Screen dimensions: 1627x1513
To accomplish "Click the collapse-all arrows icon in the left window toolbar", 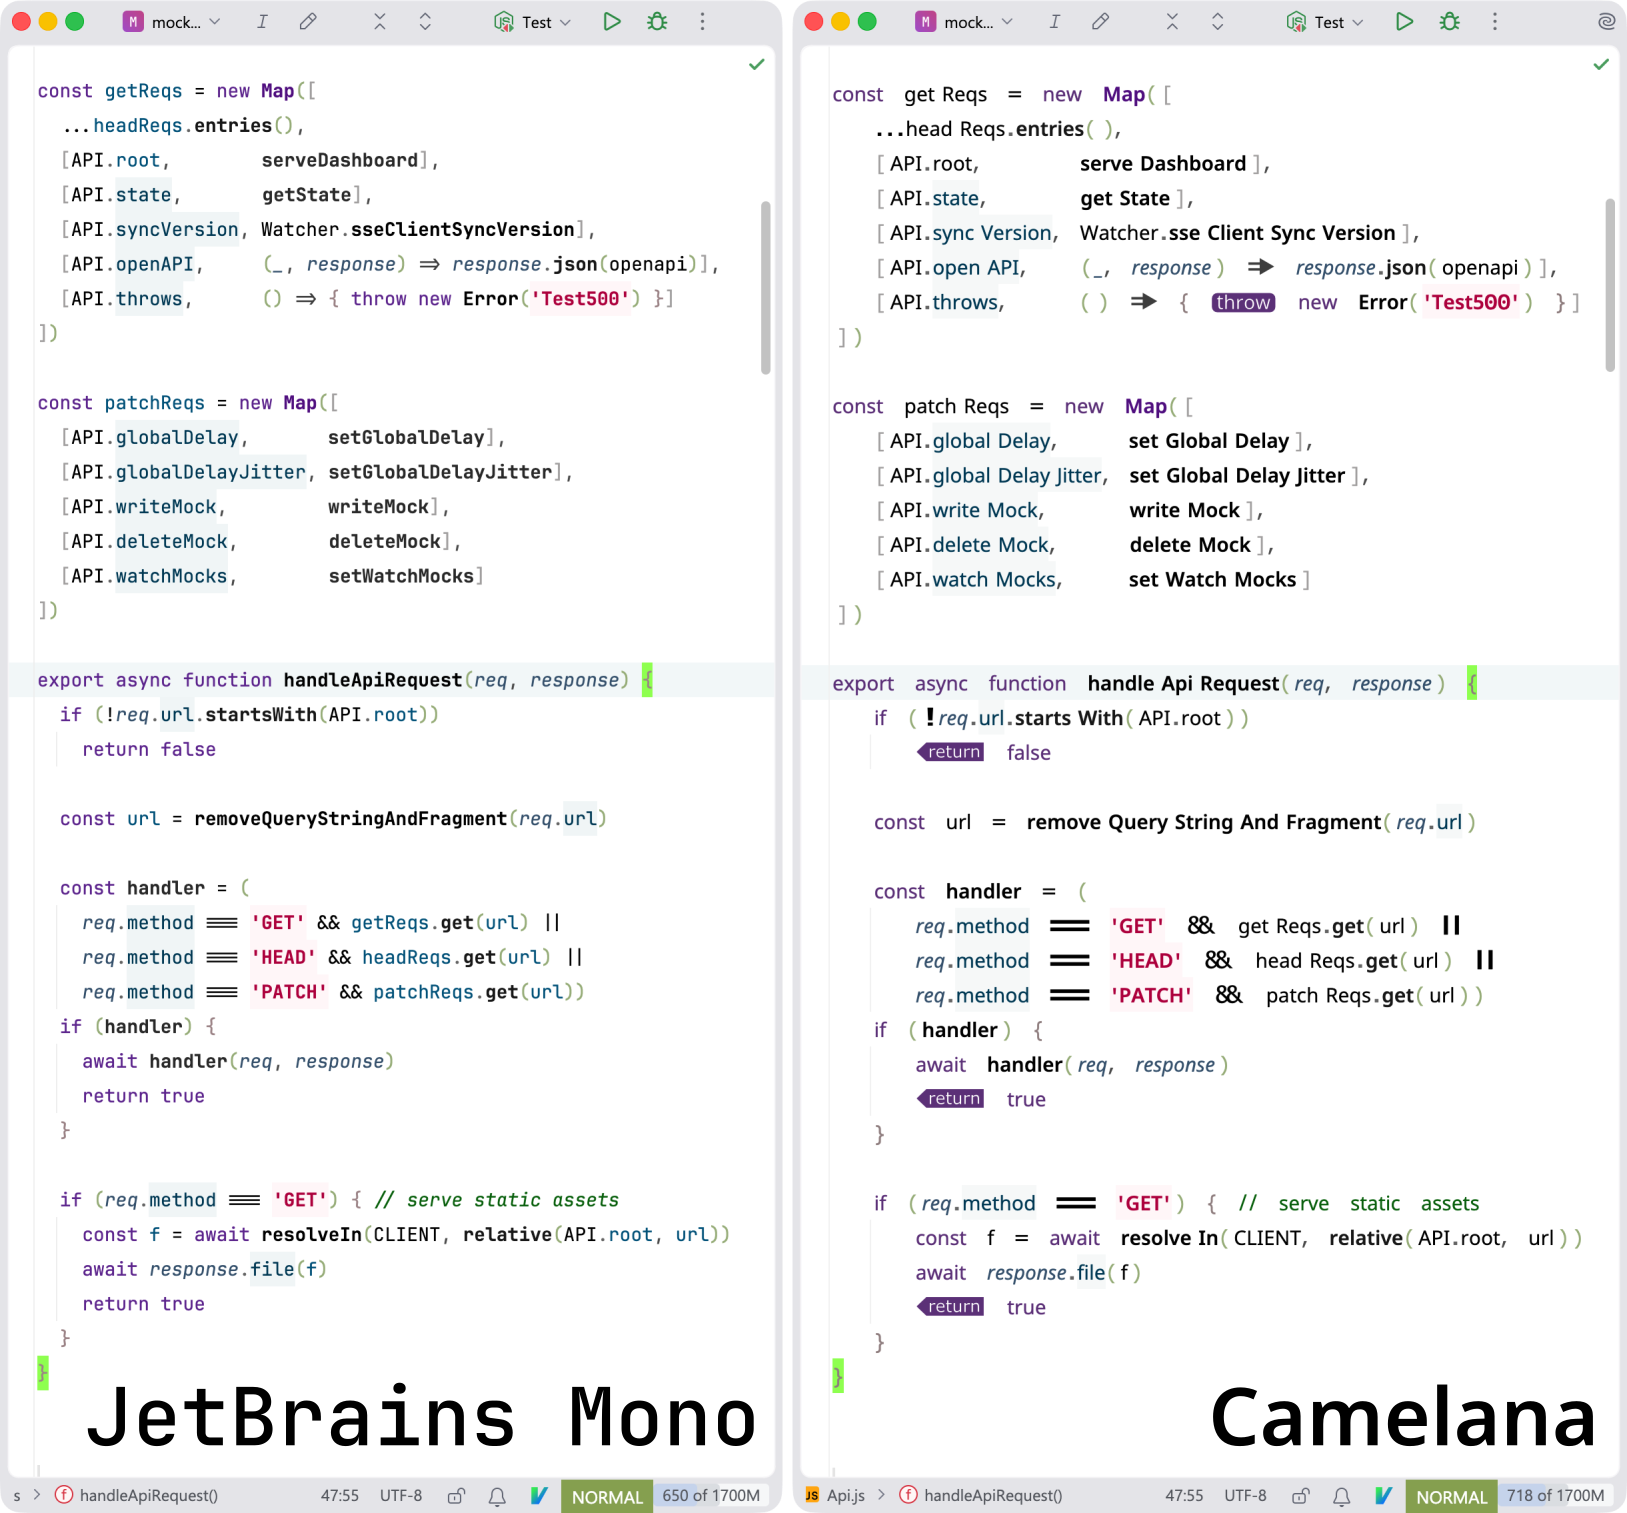I will pyautogui.click(x=380, y=22).
